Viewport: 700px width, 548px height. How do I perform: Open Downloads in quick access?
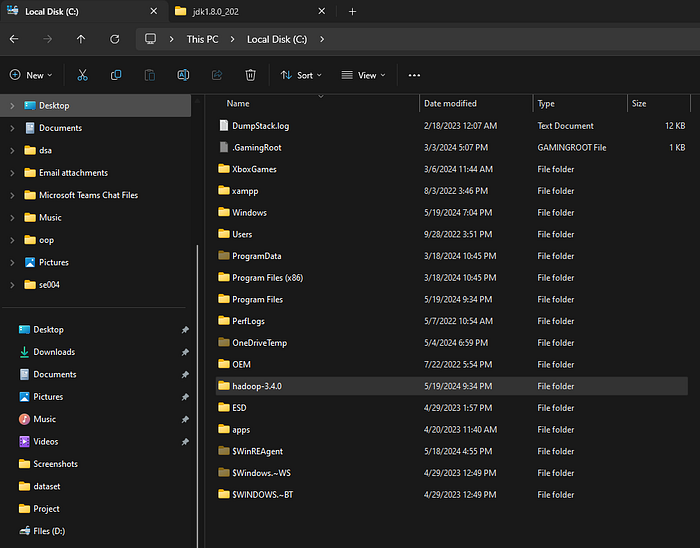54,352
